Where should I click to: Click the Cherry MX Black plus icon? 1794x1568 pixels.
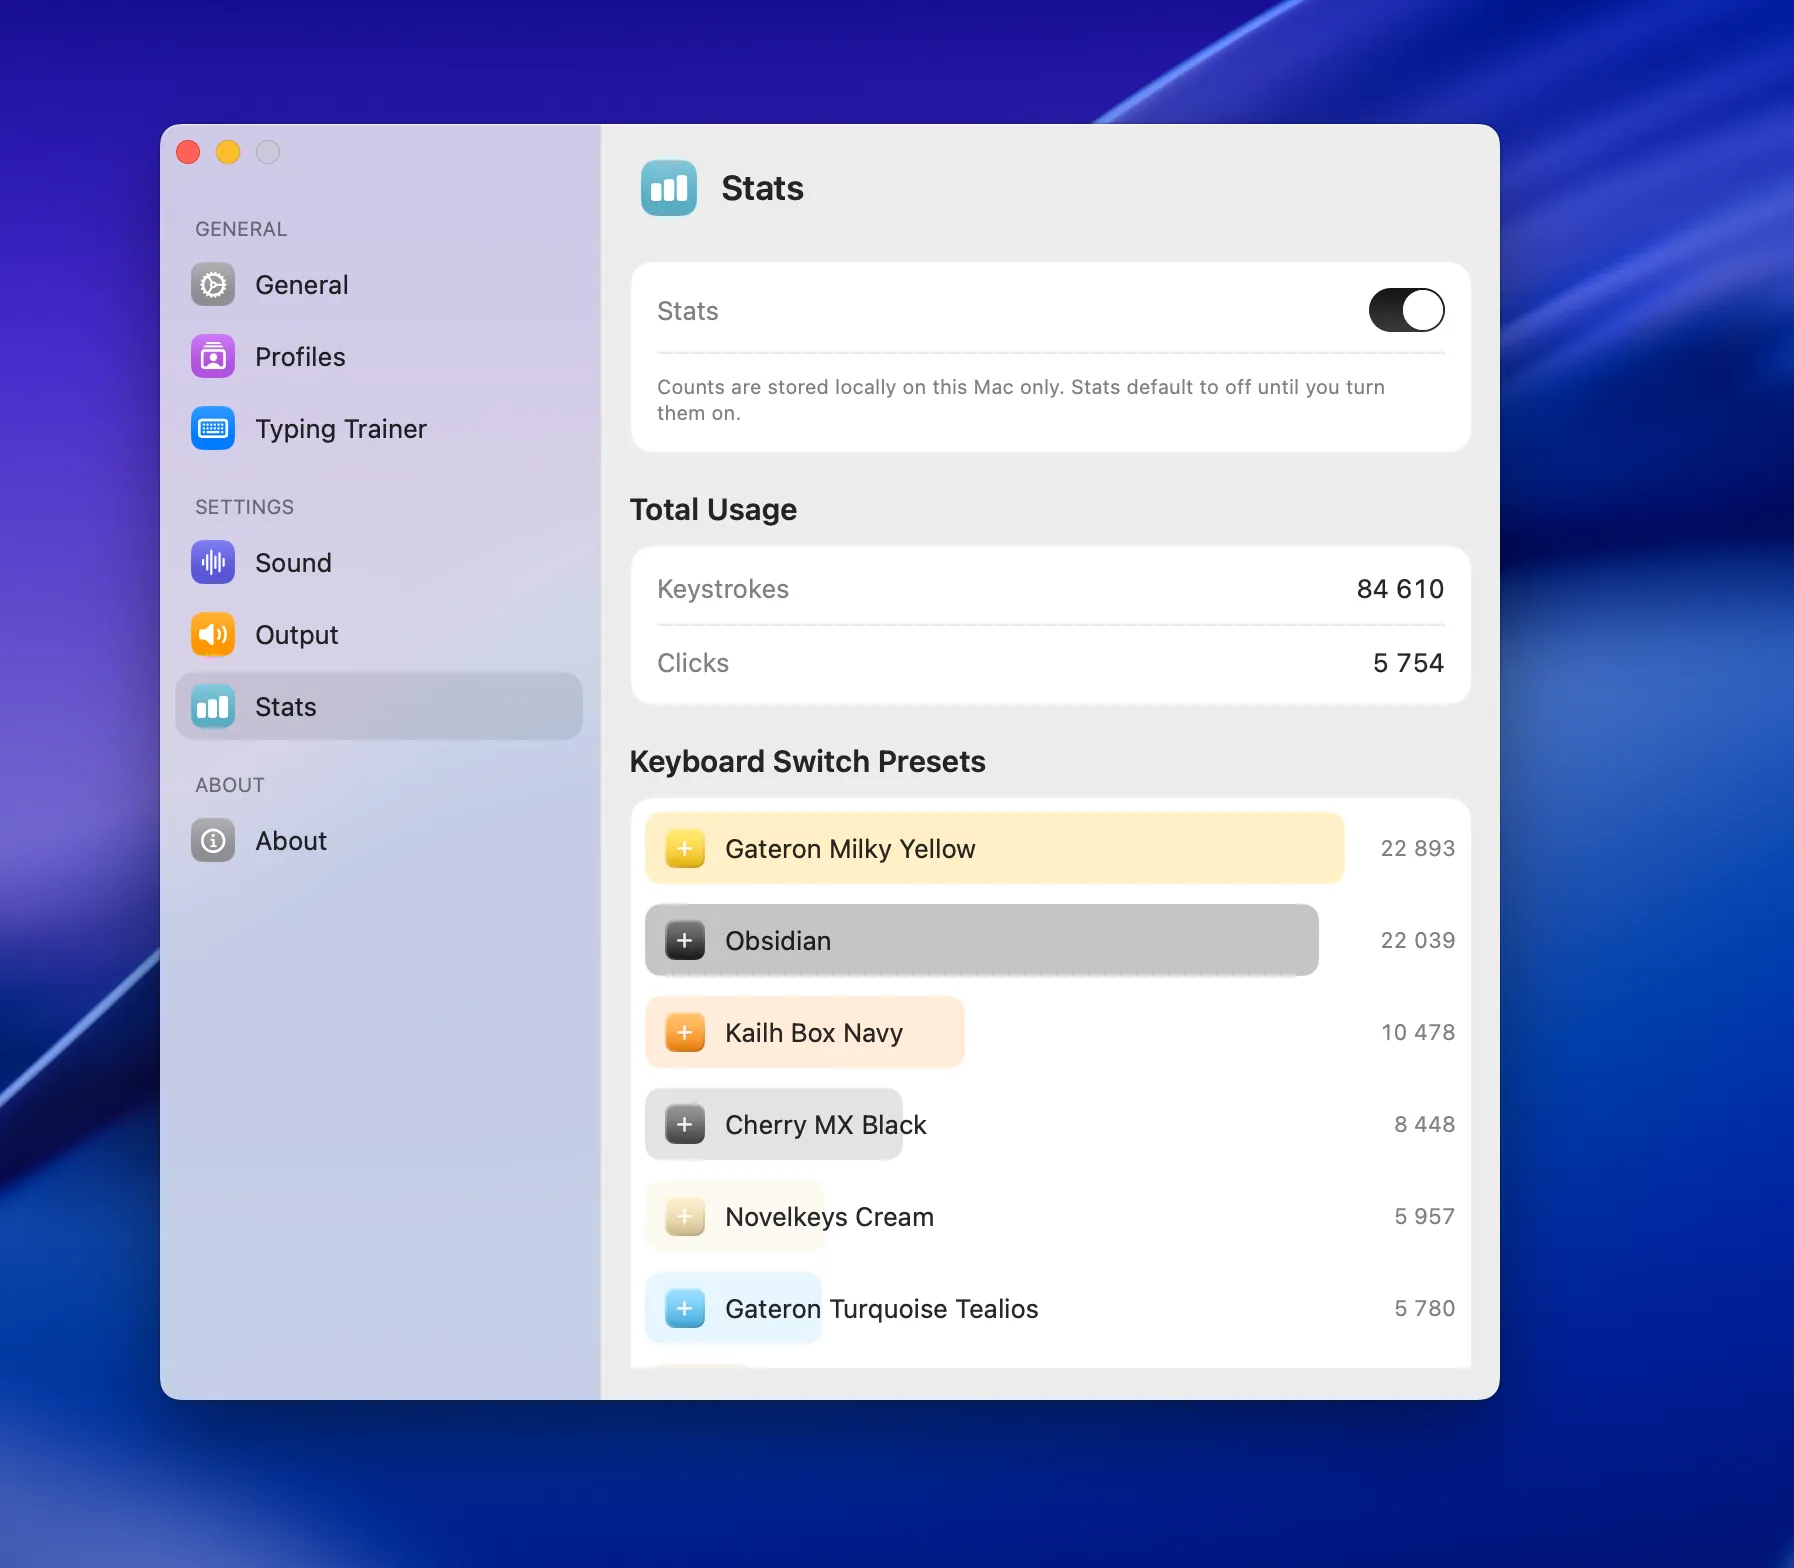(685, 1125)
